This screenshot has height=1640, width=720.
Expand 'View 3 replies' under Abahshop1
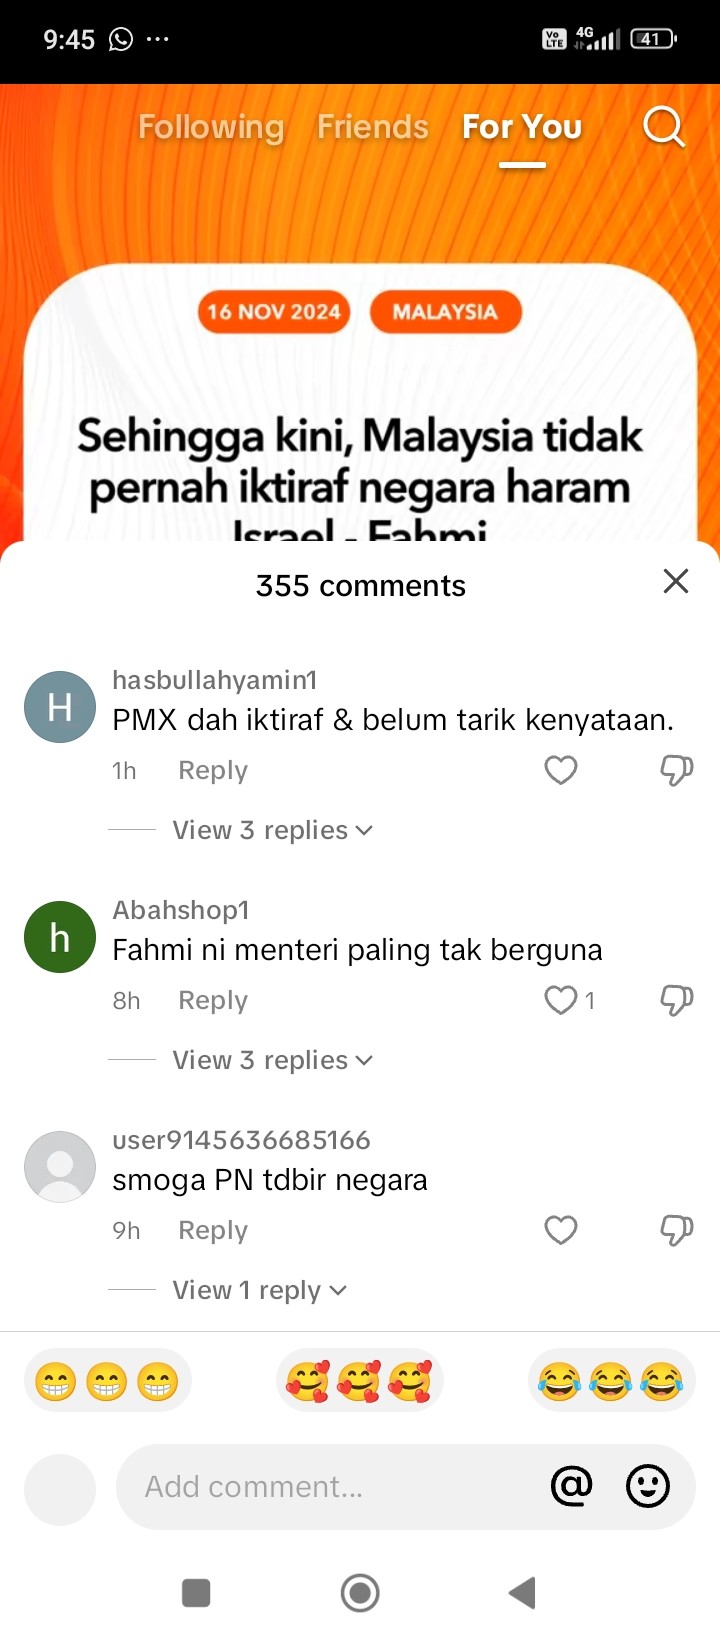[272, 1060]
